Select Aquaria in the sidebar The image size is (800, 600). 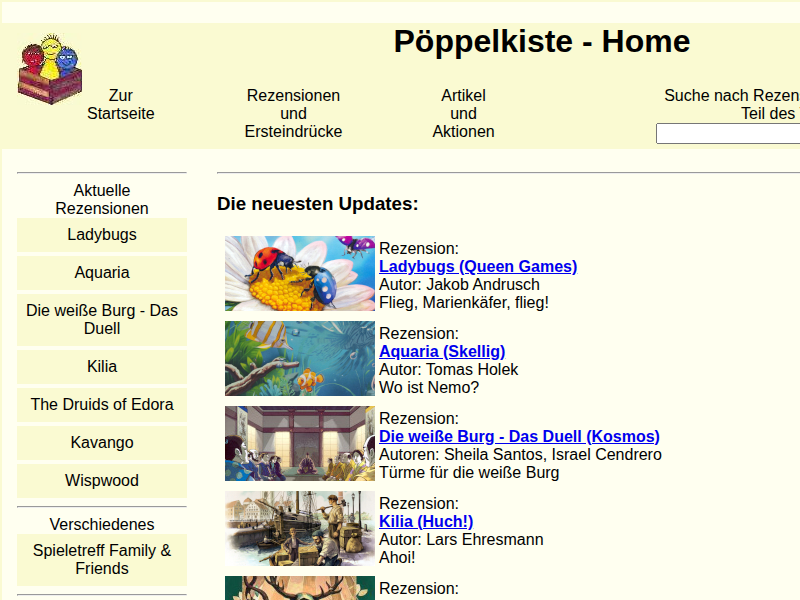102,273
